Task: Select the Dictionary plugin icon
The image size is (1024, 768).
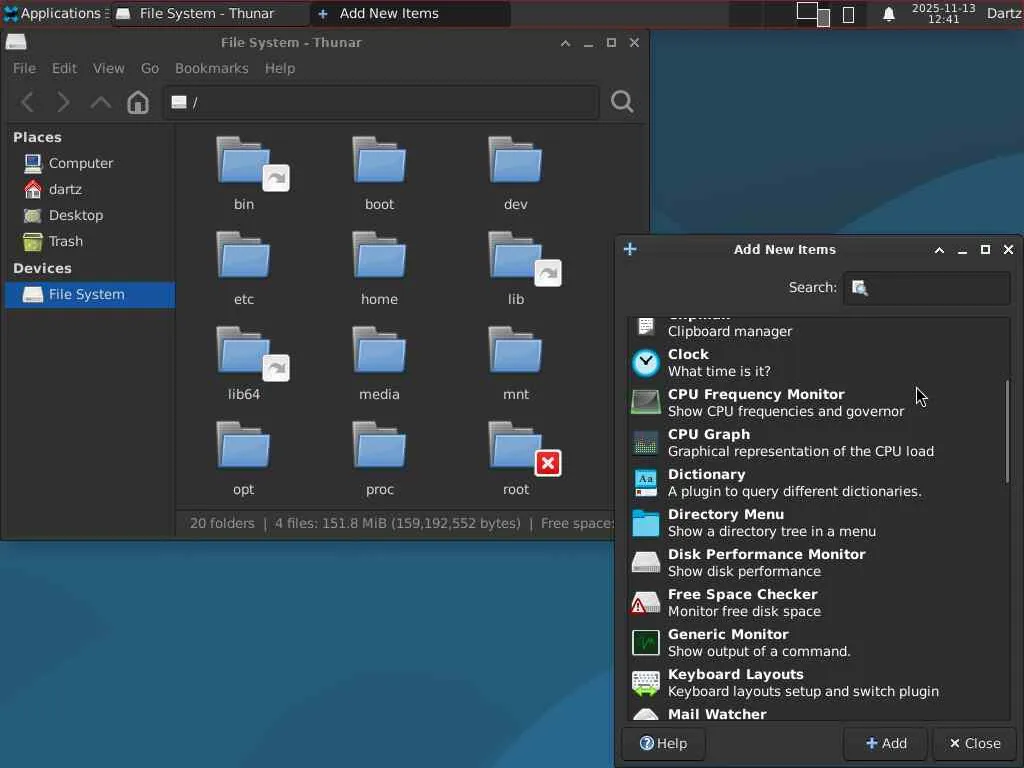Action: click(x=646, y=482)
